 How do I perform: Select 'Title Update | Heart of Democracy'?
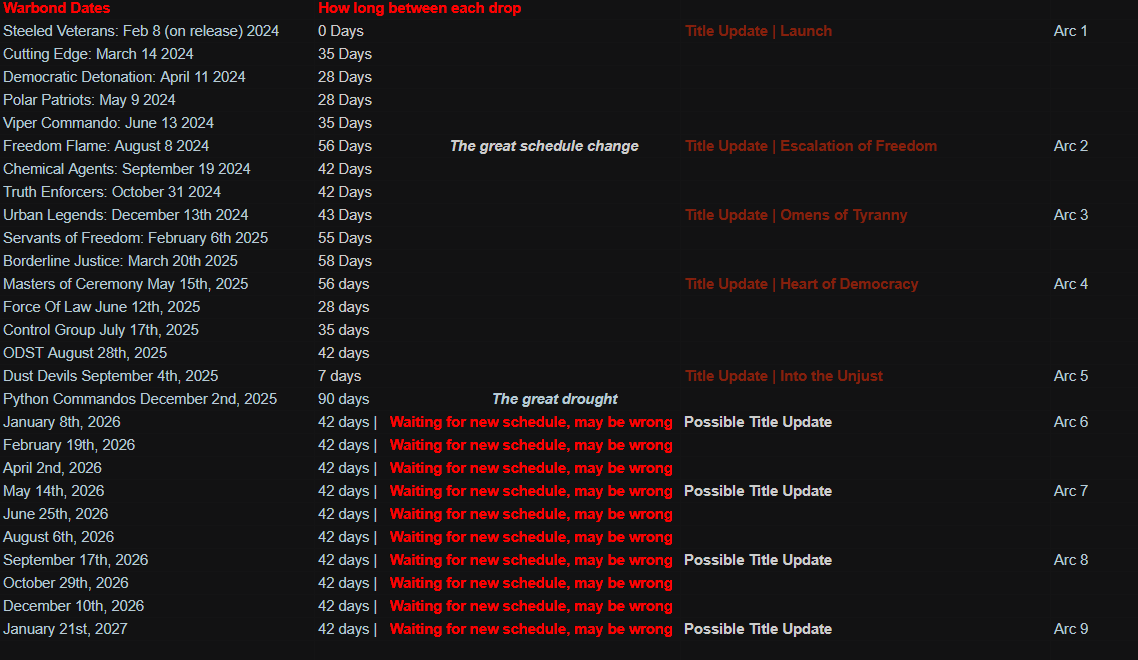point(801,284)
